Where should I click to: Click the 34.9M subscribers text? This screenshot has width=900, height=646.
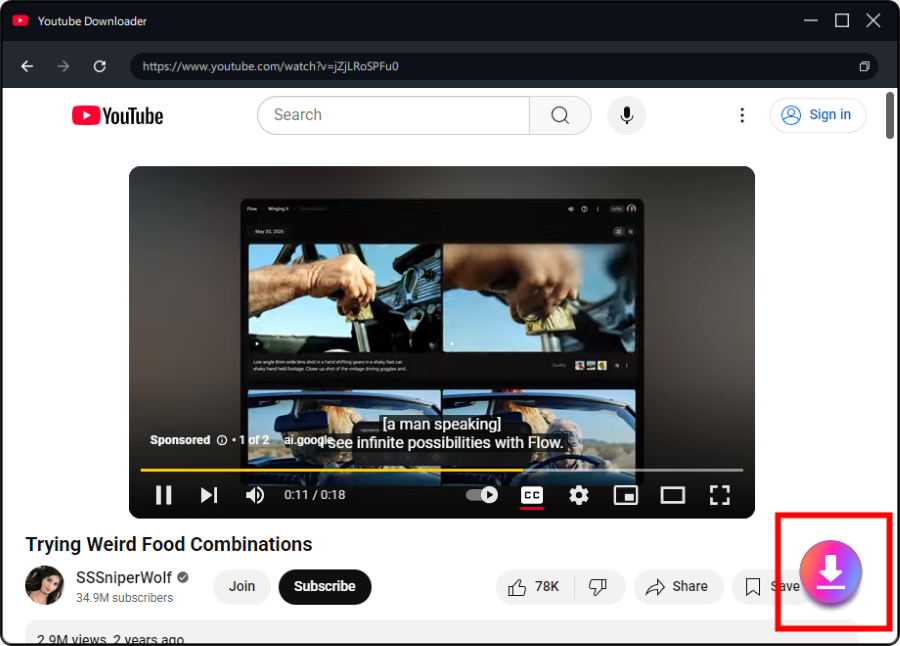[x=124, y=598]
